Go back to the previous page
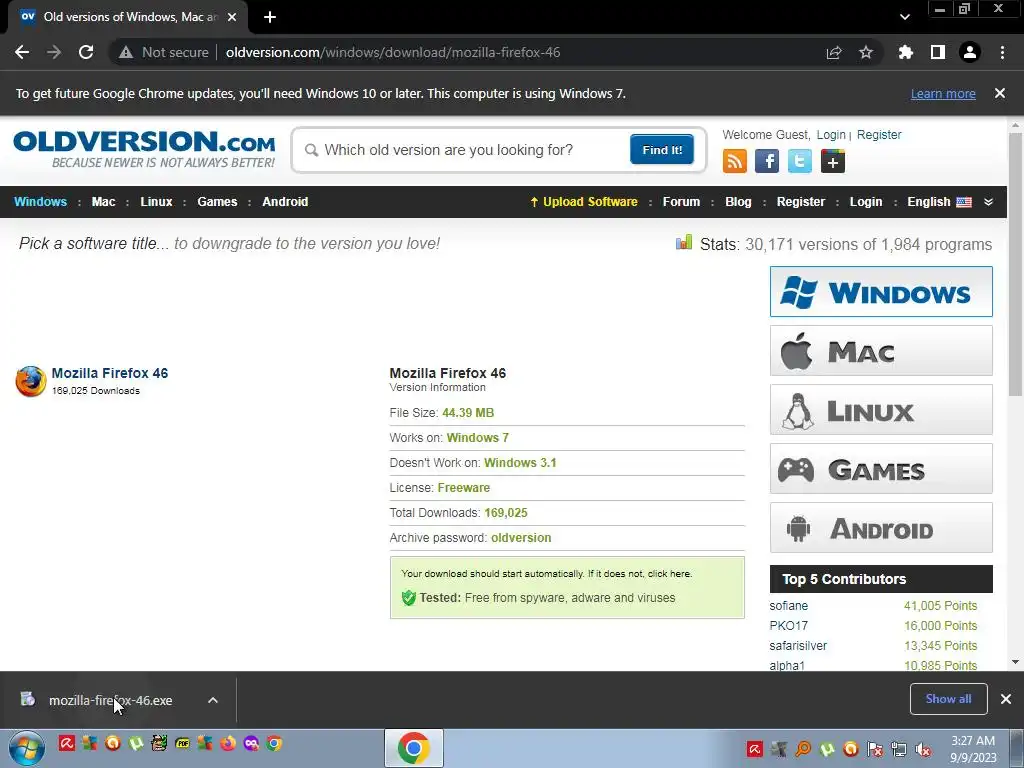This screenshot has width=1024, height=768. point(22,52)
